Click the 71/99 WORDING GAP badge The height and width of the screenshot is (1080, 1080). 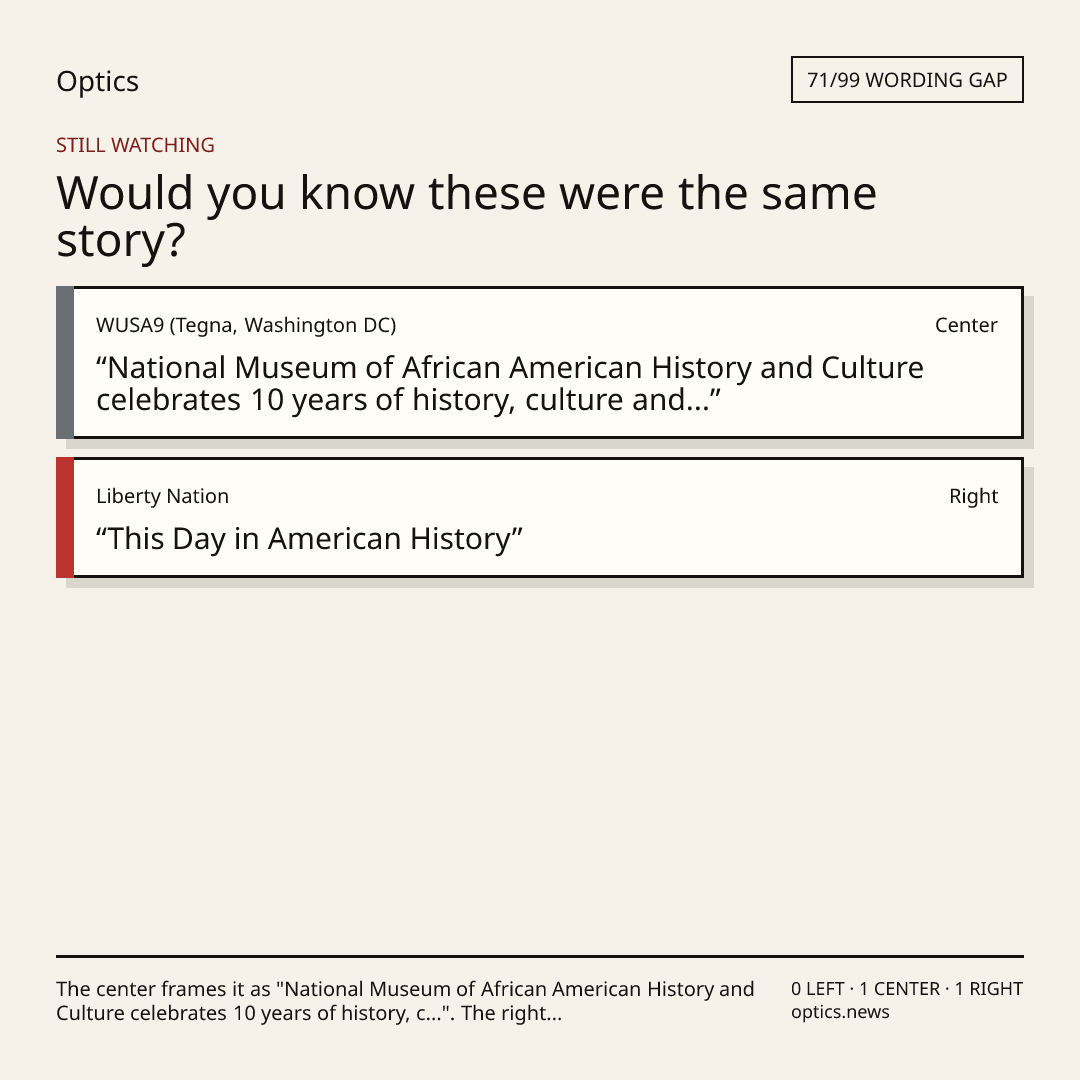pos(907,80)
